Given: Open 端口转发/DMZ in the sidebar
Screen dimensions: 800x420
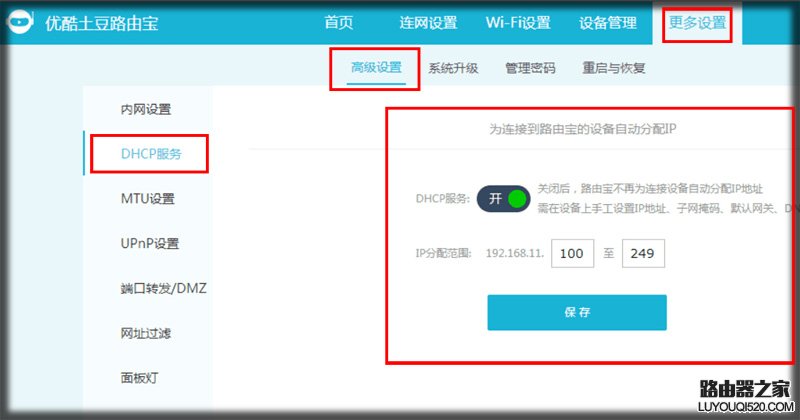Looking at the screenshot, I should 163,288.
